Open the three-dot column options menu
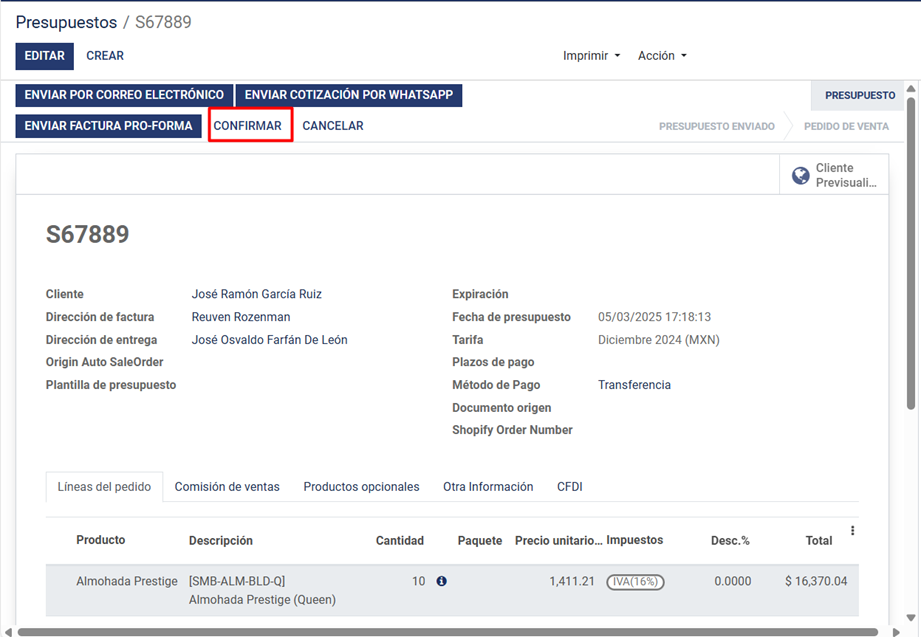The image size is (921, 637). tap(852, 531)
